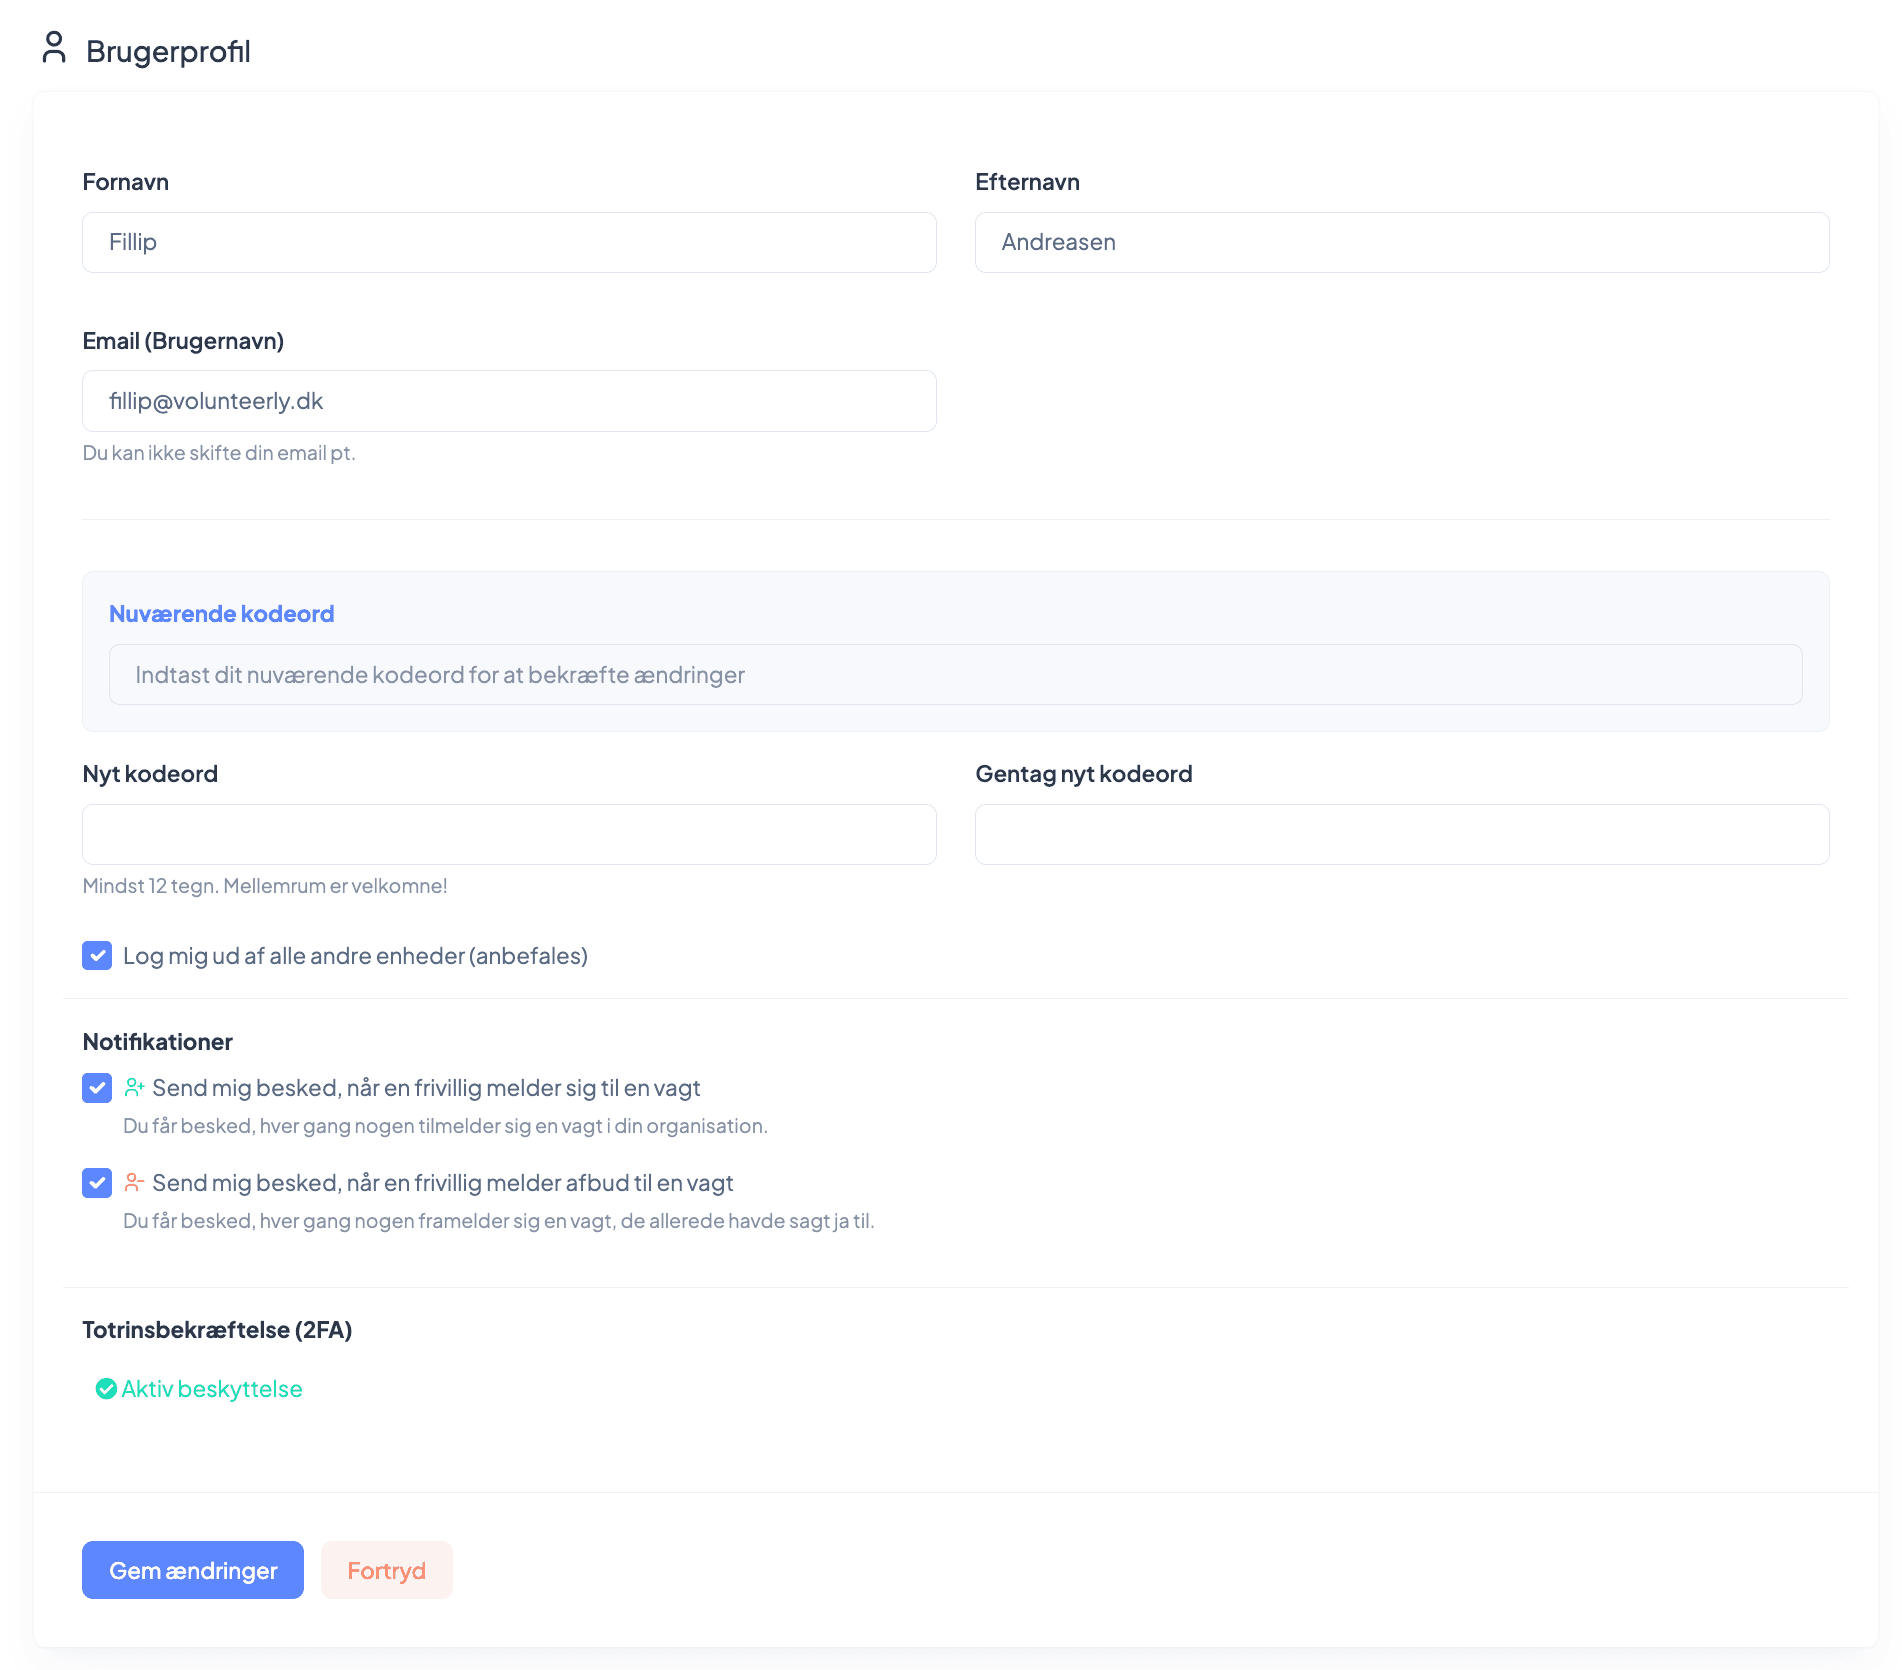1902x1670 pixels.
Task: Click the green check icon by Aktiv beskyttelse
Action: [x=106, y=1389]
